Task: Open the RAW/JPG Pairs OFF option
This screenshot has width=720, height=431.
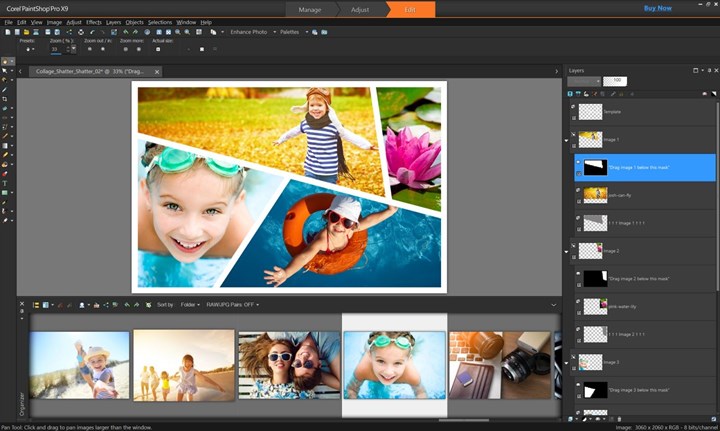Action: click(232, 304)
